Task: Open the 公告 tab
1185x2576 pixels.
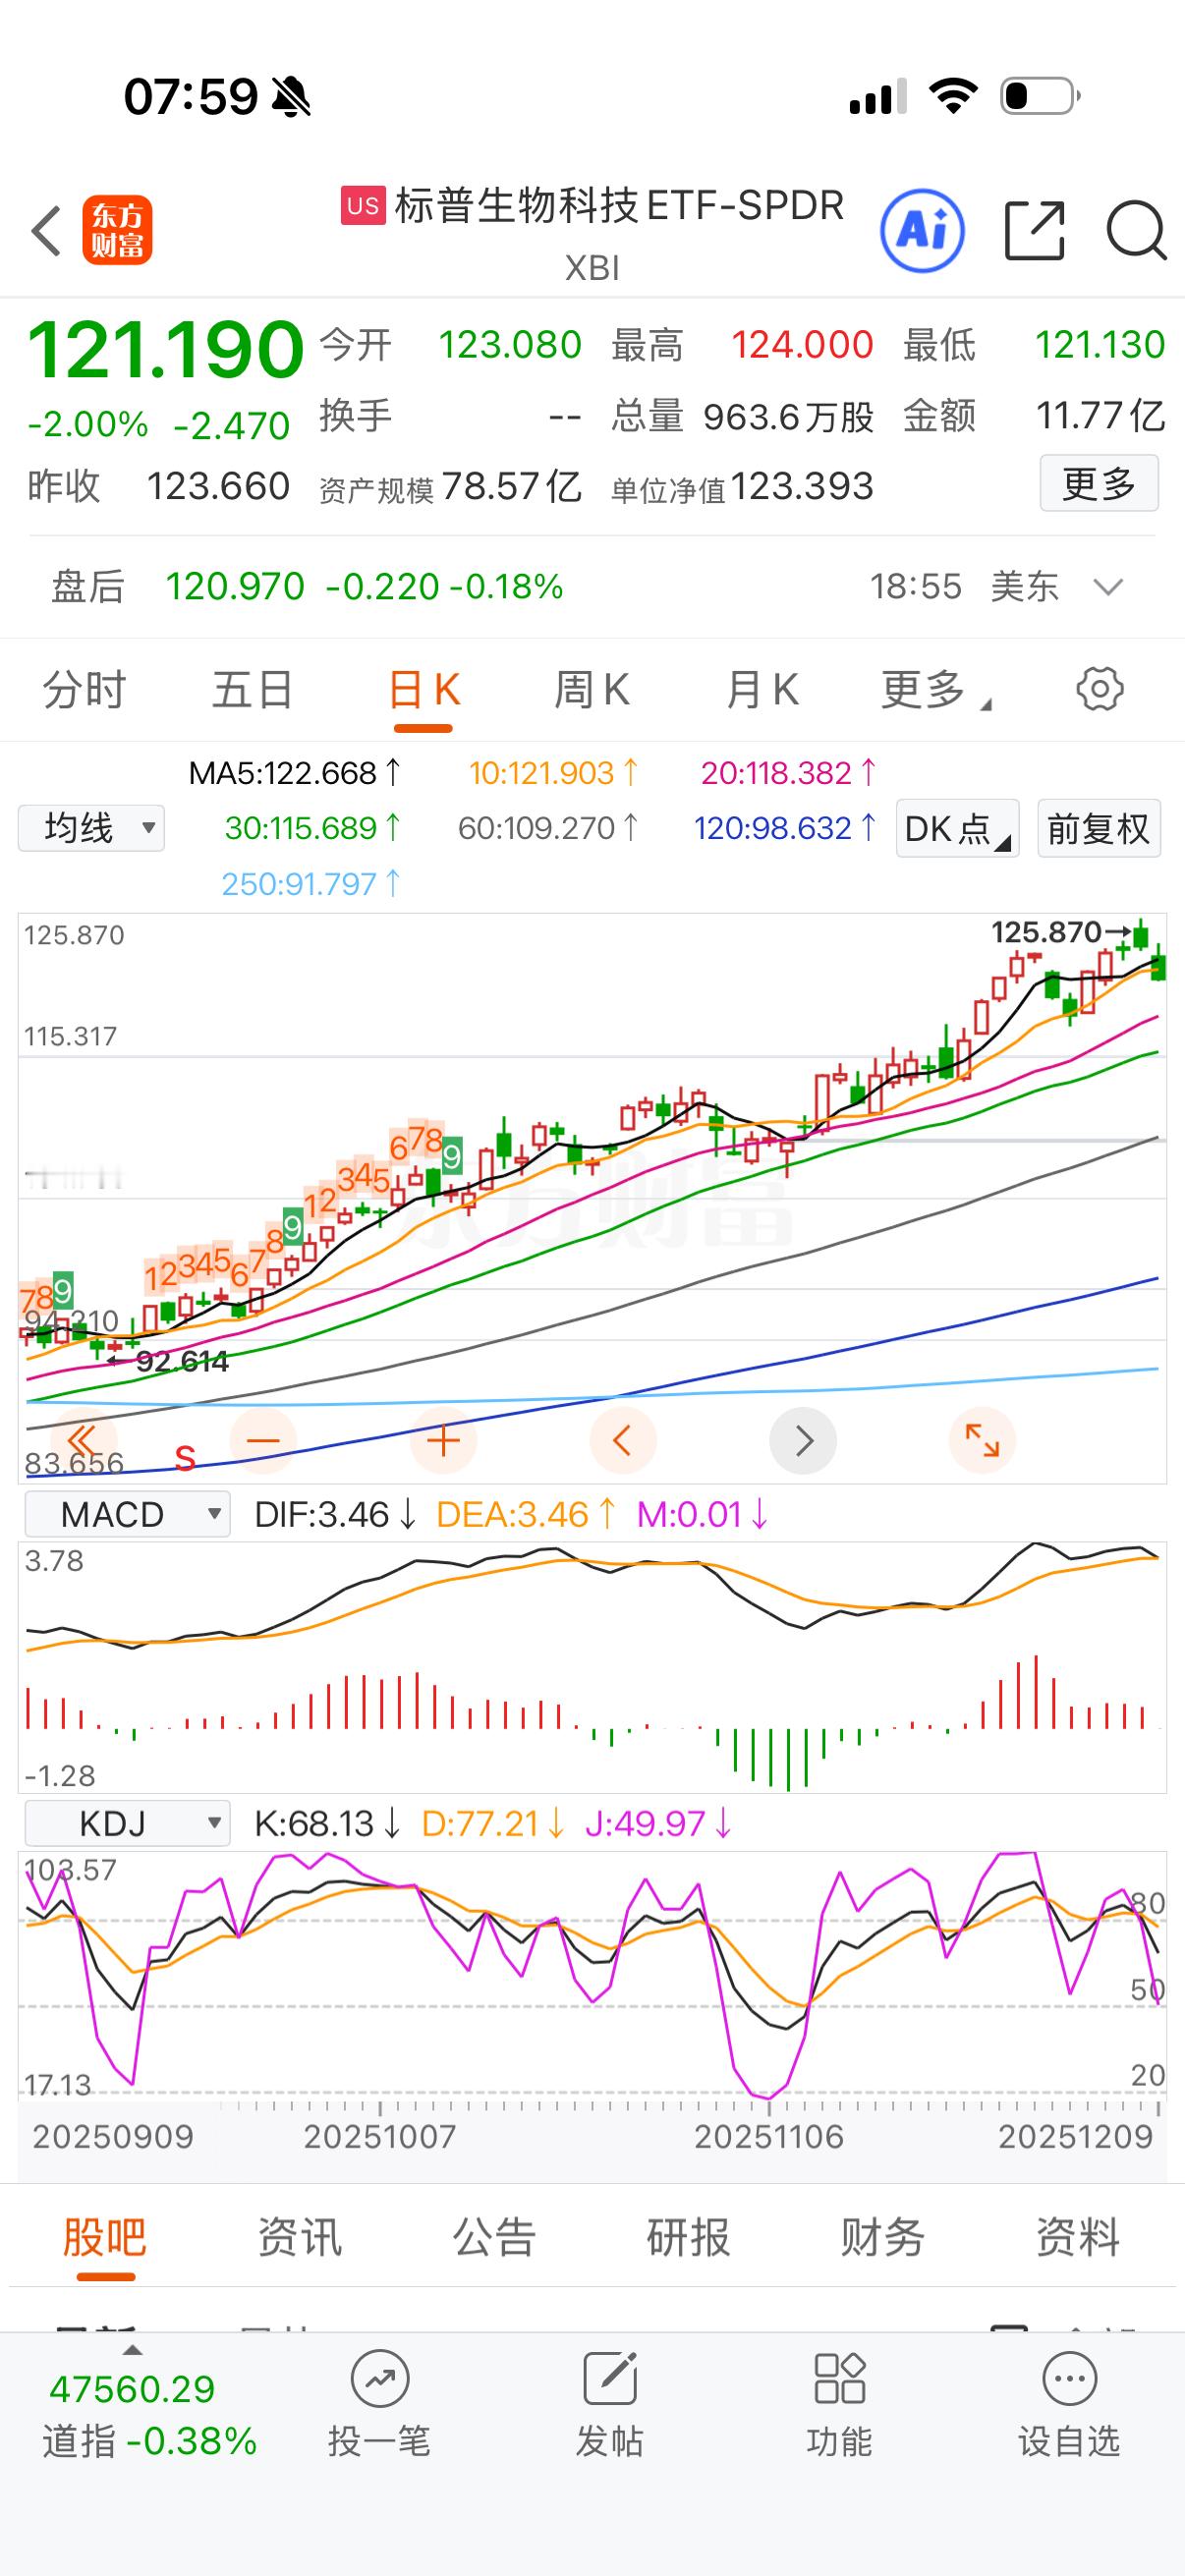Action: [x=494, y=2237]
